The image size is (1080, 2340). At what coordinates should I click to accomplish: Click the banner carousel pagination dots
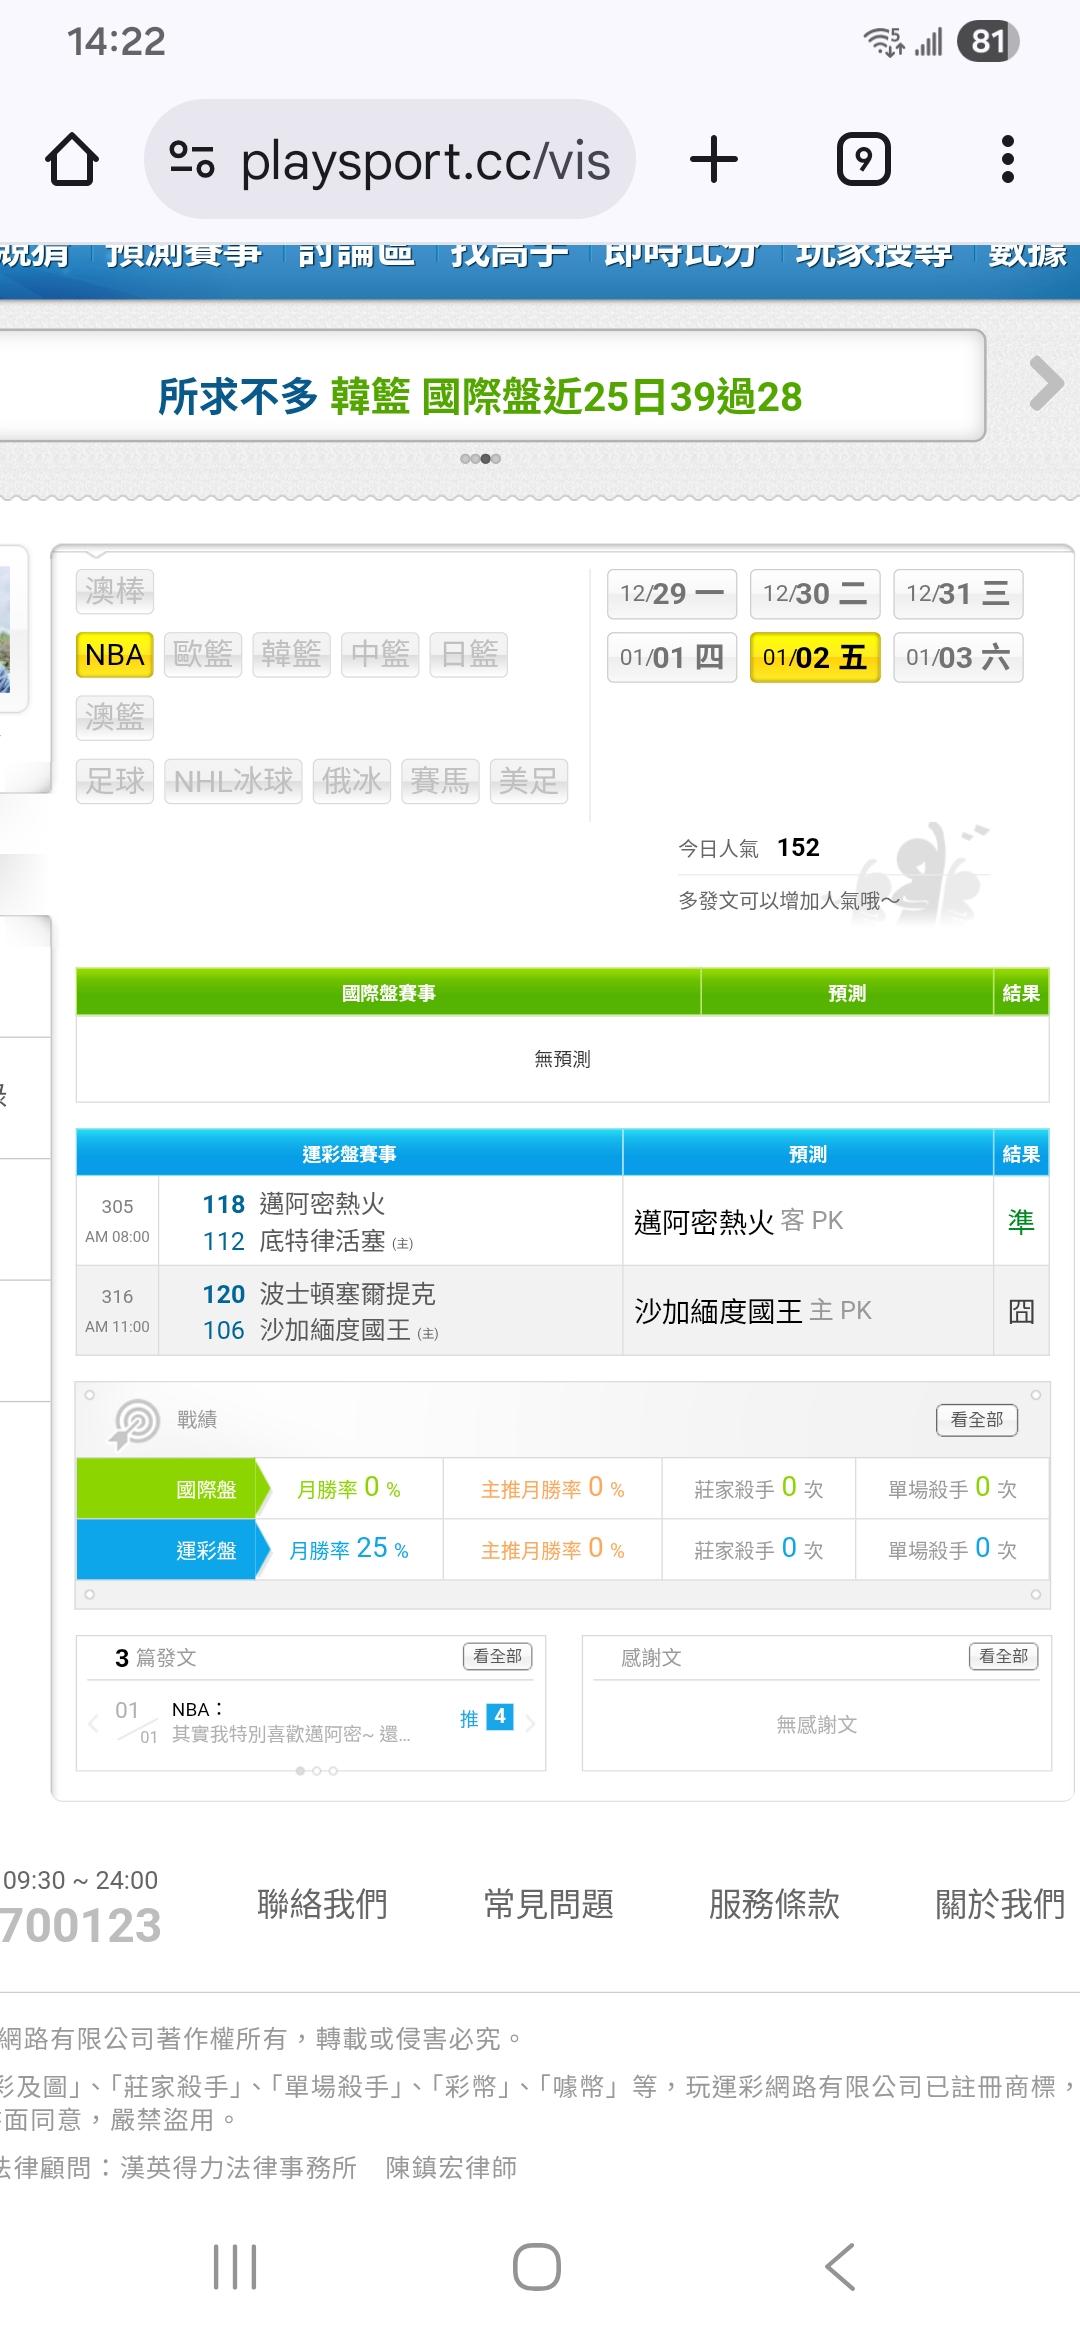(x=480, y=459)
